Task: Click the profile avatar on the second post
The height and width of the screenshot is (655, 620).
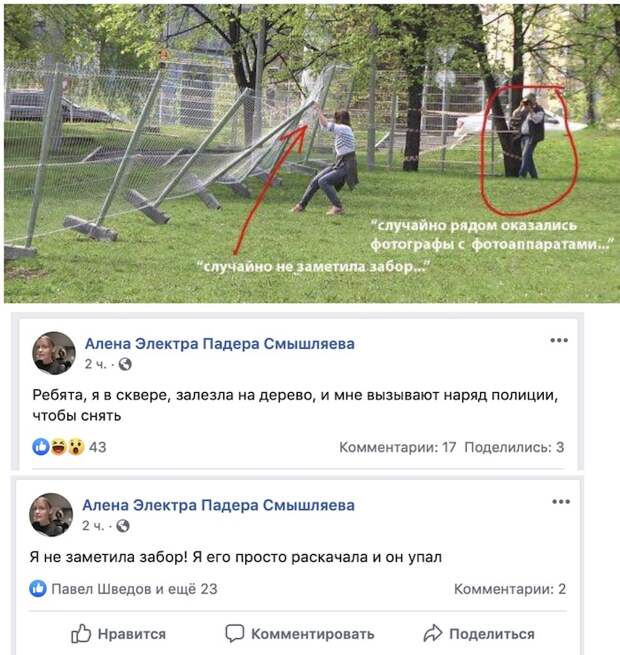Action: click(x=51, y=515)
